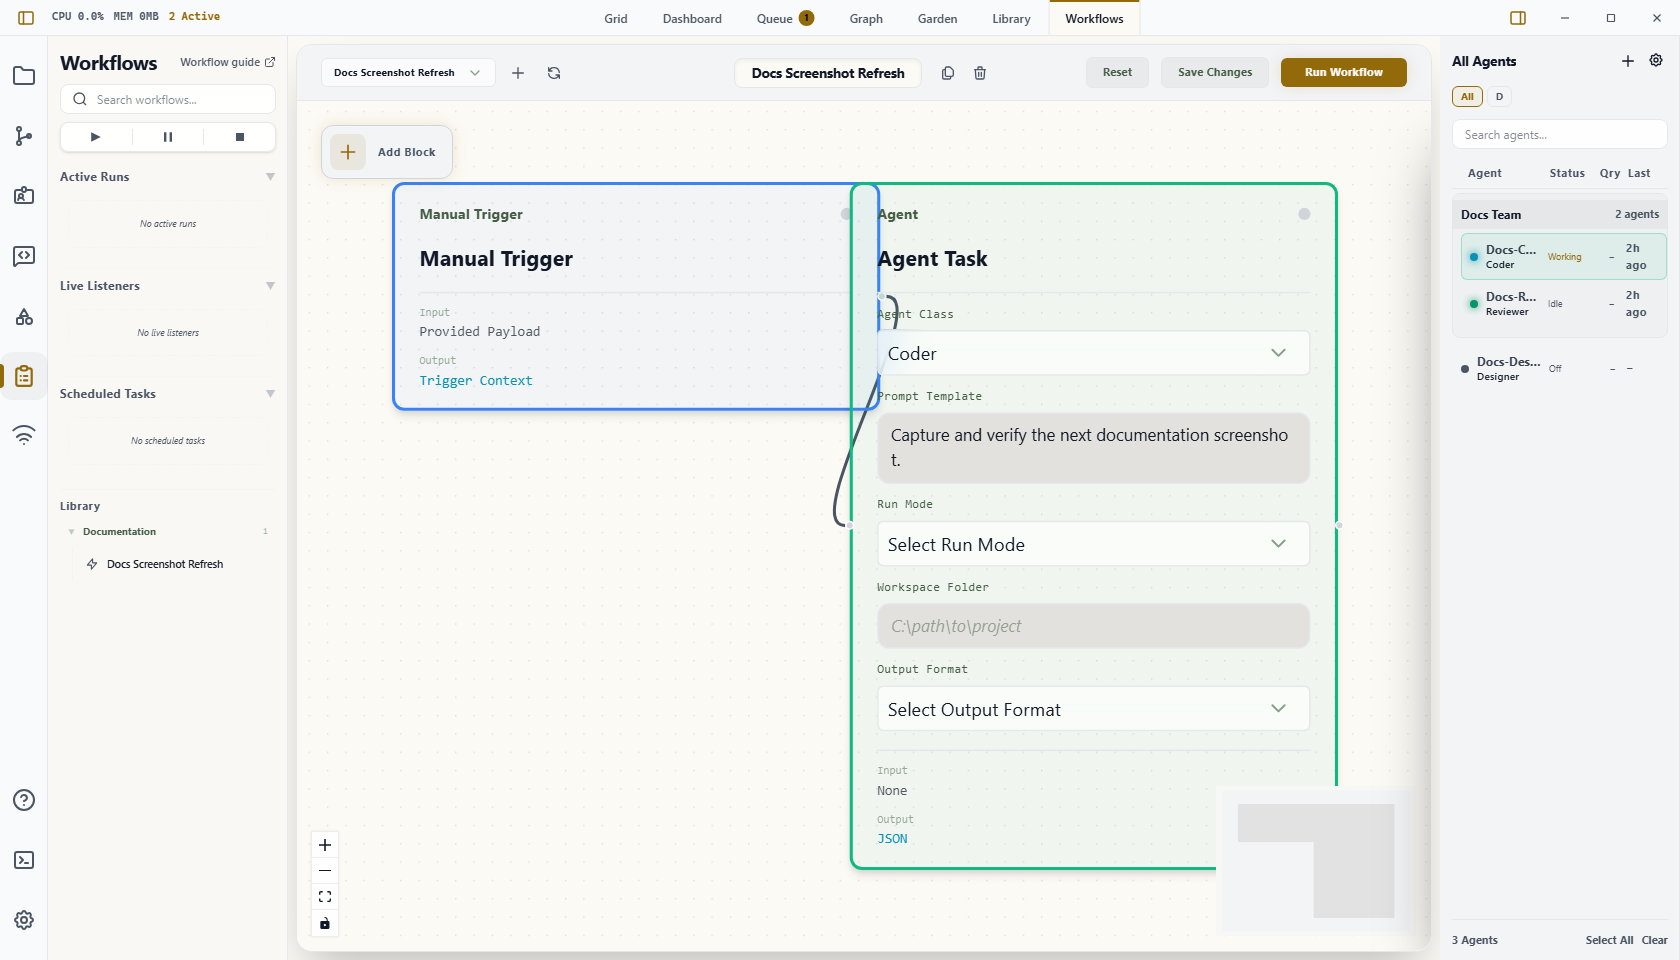Edit the Prompt Template text box
The height and width of the screenshot is (960, 1680).
[1093, 448]
